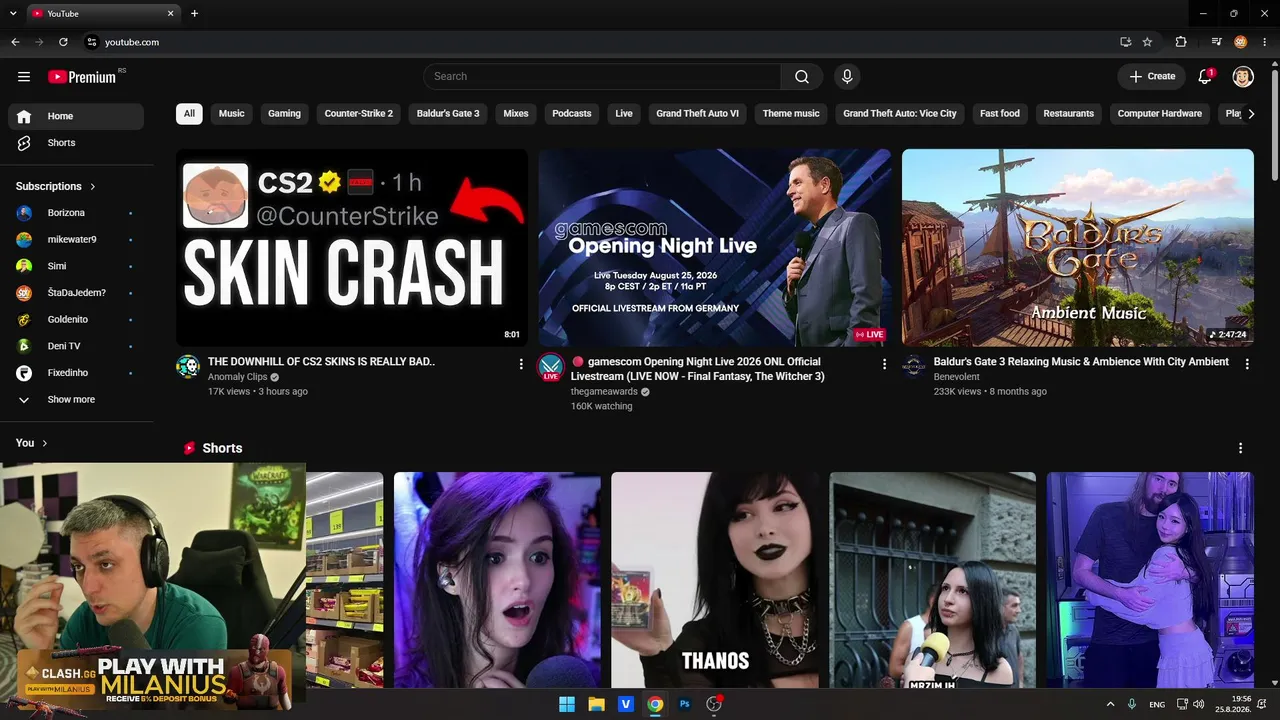The image size is (1280, 720).
Task: Open the Anomaly Clips channel avatar
Action: (188, 366)
